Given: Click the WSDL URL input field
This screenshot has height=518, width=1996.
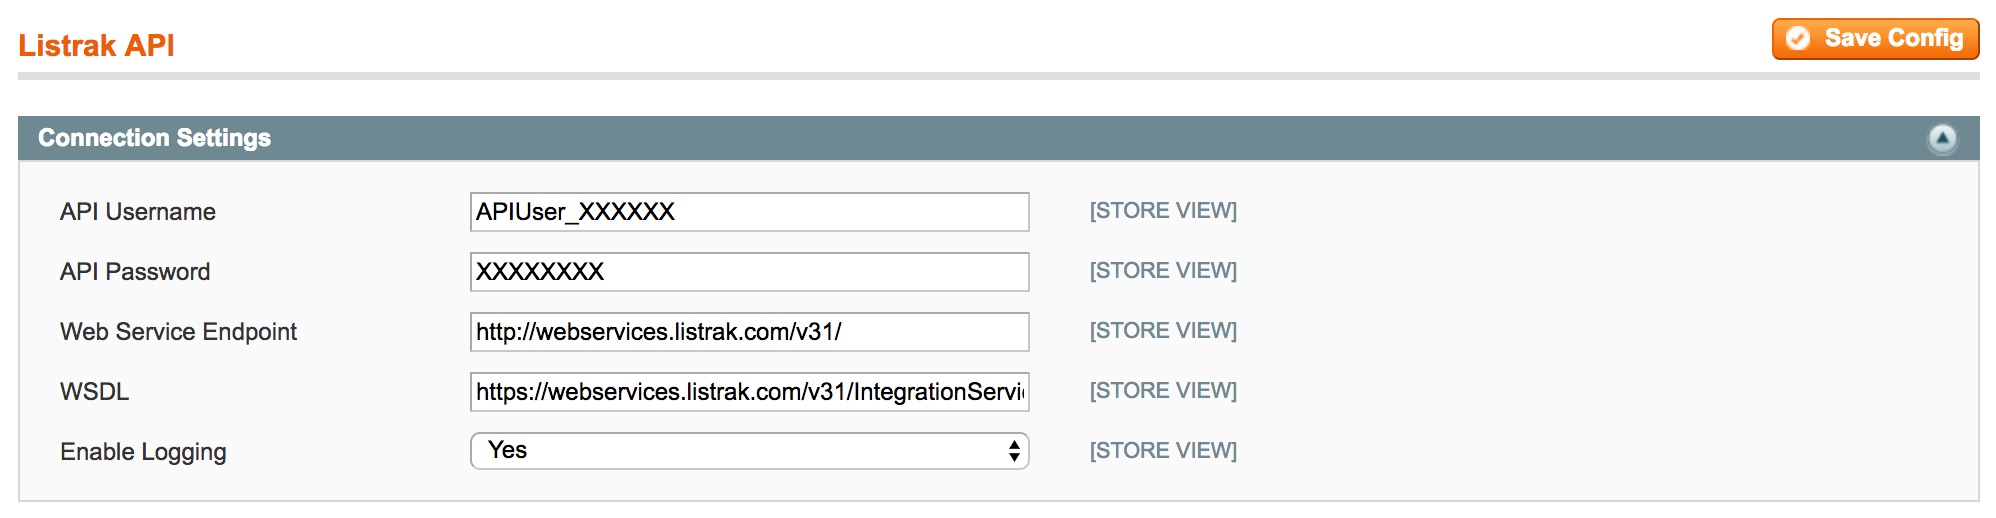Looking at the screenshot, I should 749,392.
